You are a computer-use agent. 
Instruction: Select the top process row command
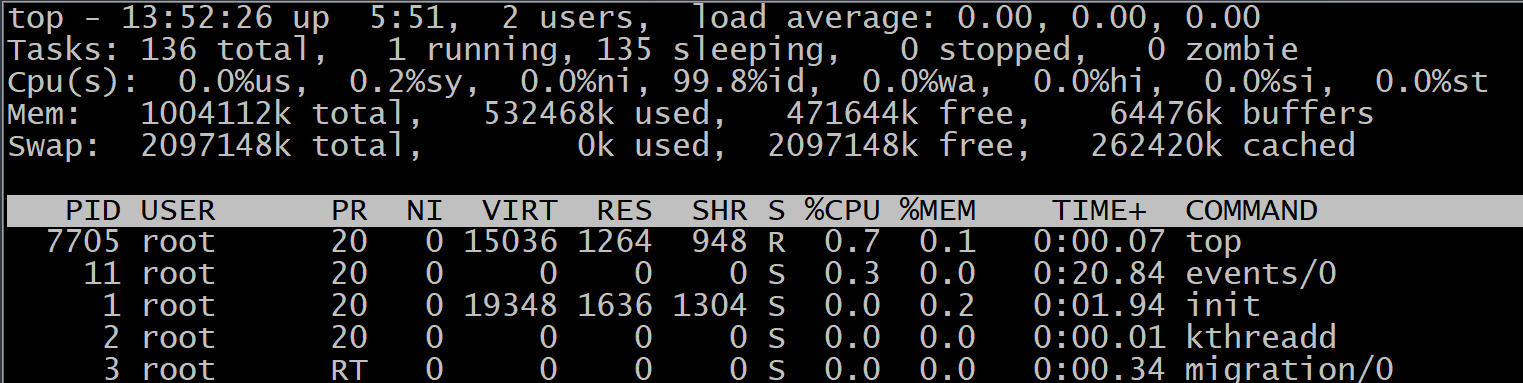(x=1213, y=242)
